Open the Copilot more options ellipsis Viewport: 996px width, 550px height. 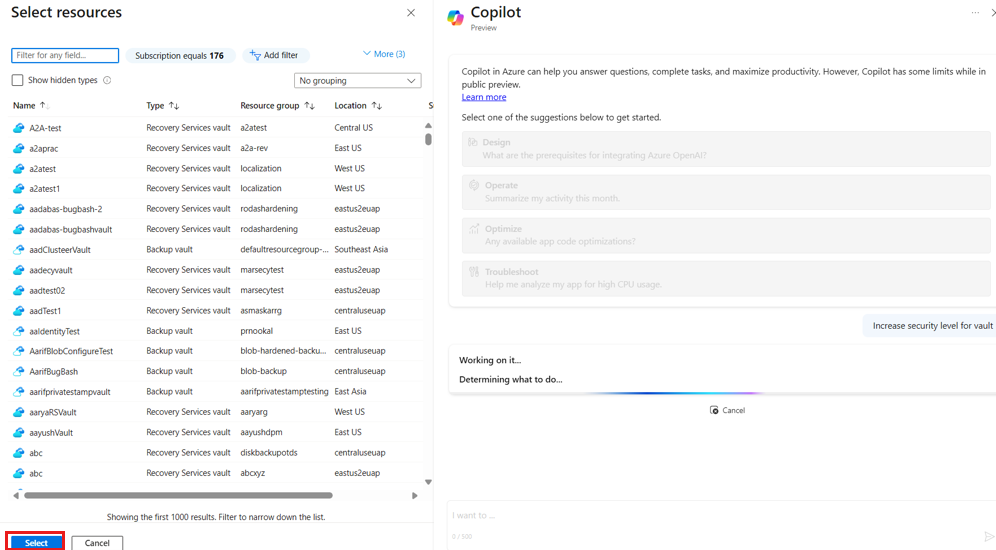[975, 13]
